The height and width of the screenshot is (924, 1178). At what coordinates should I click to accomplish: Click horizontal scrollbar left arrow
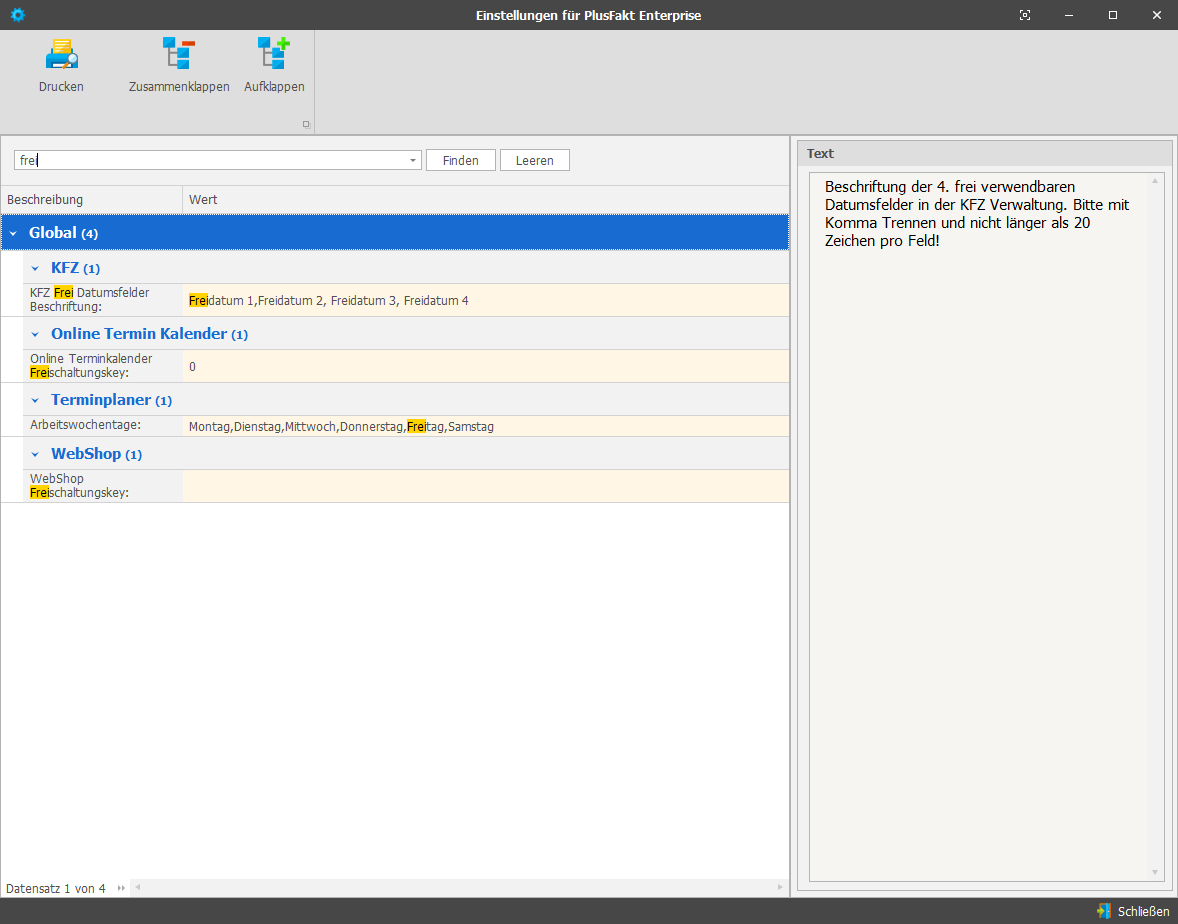(x=137, y=888)
